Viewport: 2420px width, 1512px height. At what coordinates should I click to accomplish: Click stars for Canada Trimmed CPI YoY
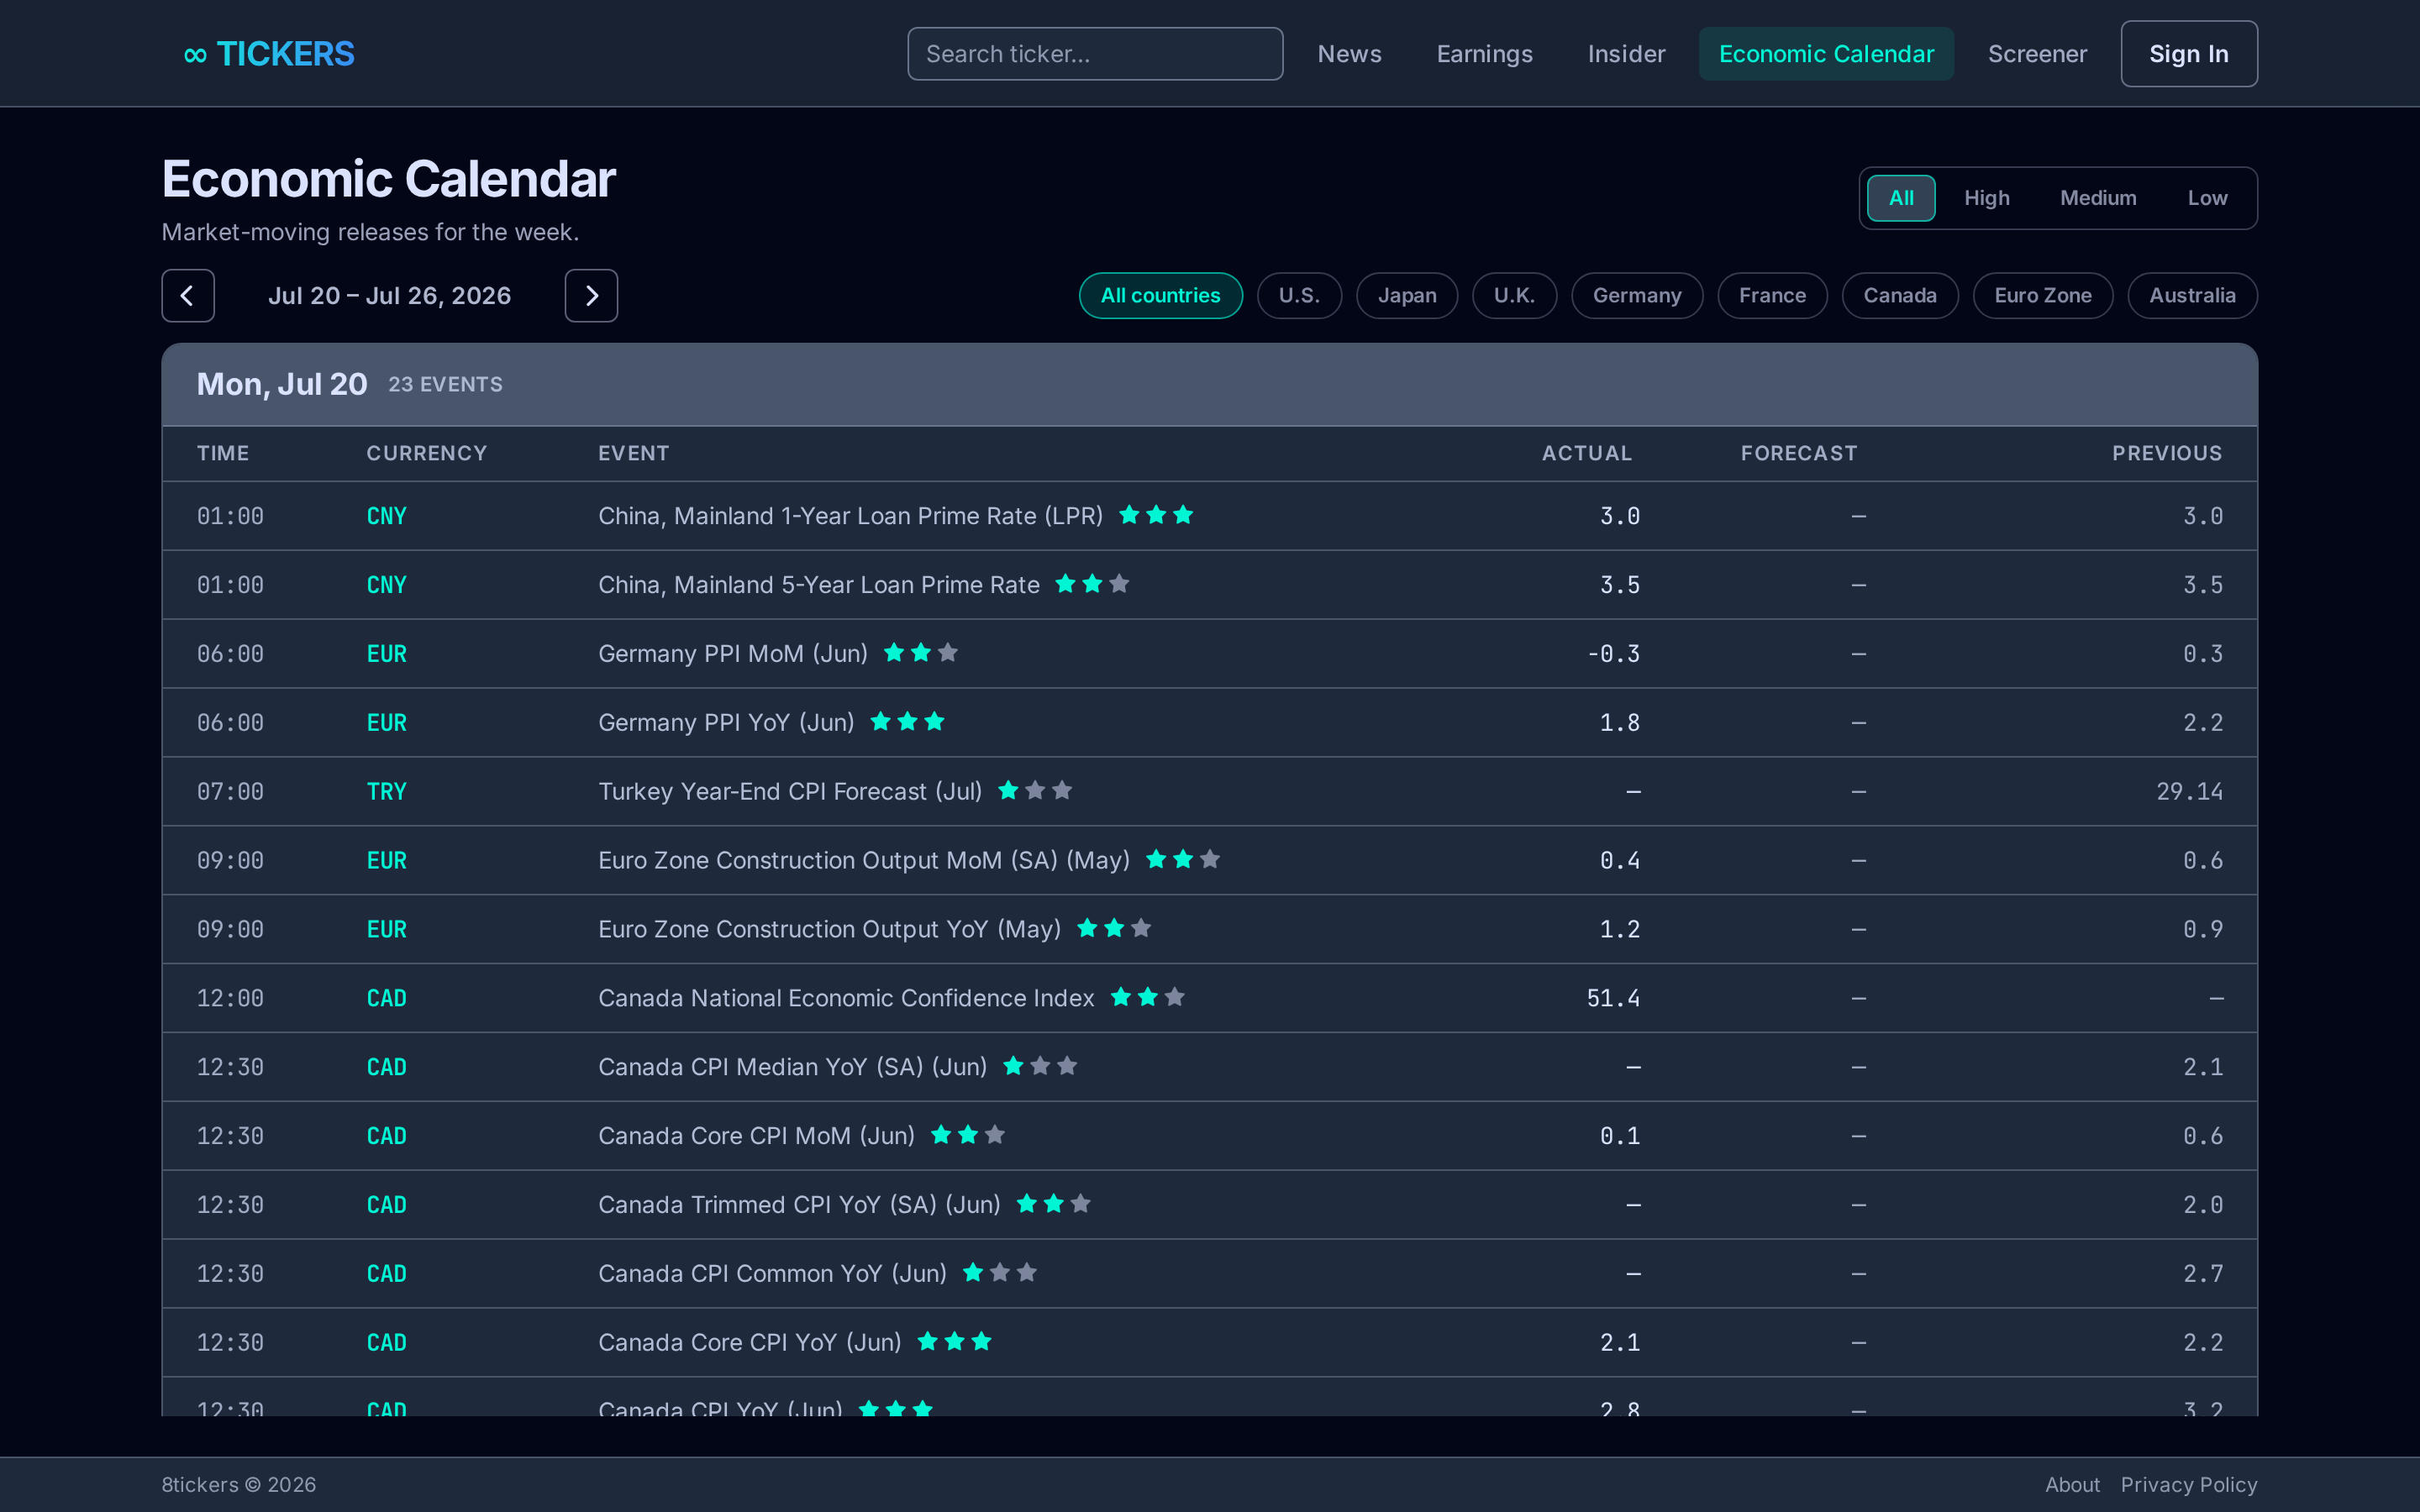click(1053, 1205)
